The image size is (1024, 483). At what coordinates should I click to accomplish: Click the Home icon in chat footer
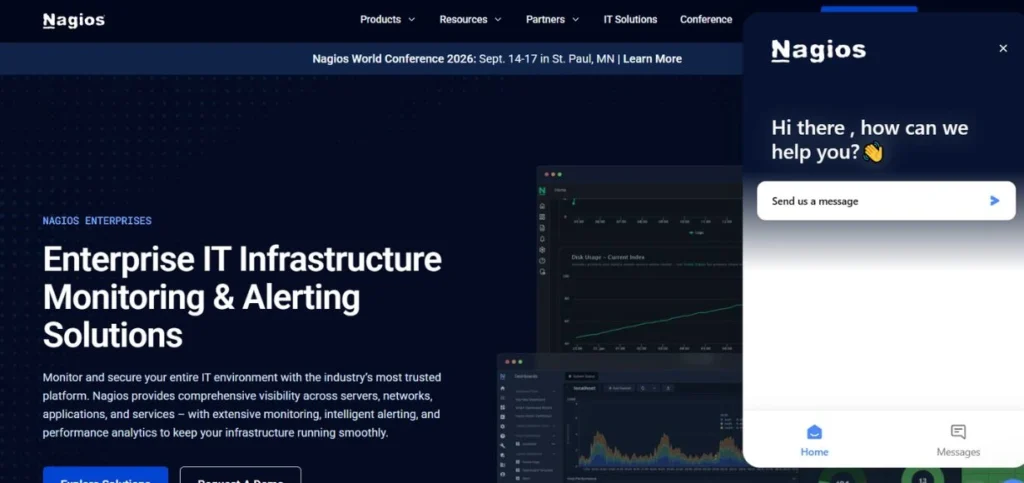point(814,432)
